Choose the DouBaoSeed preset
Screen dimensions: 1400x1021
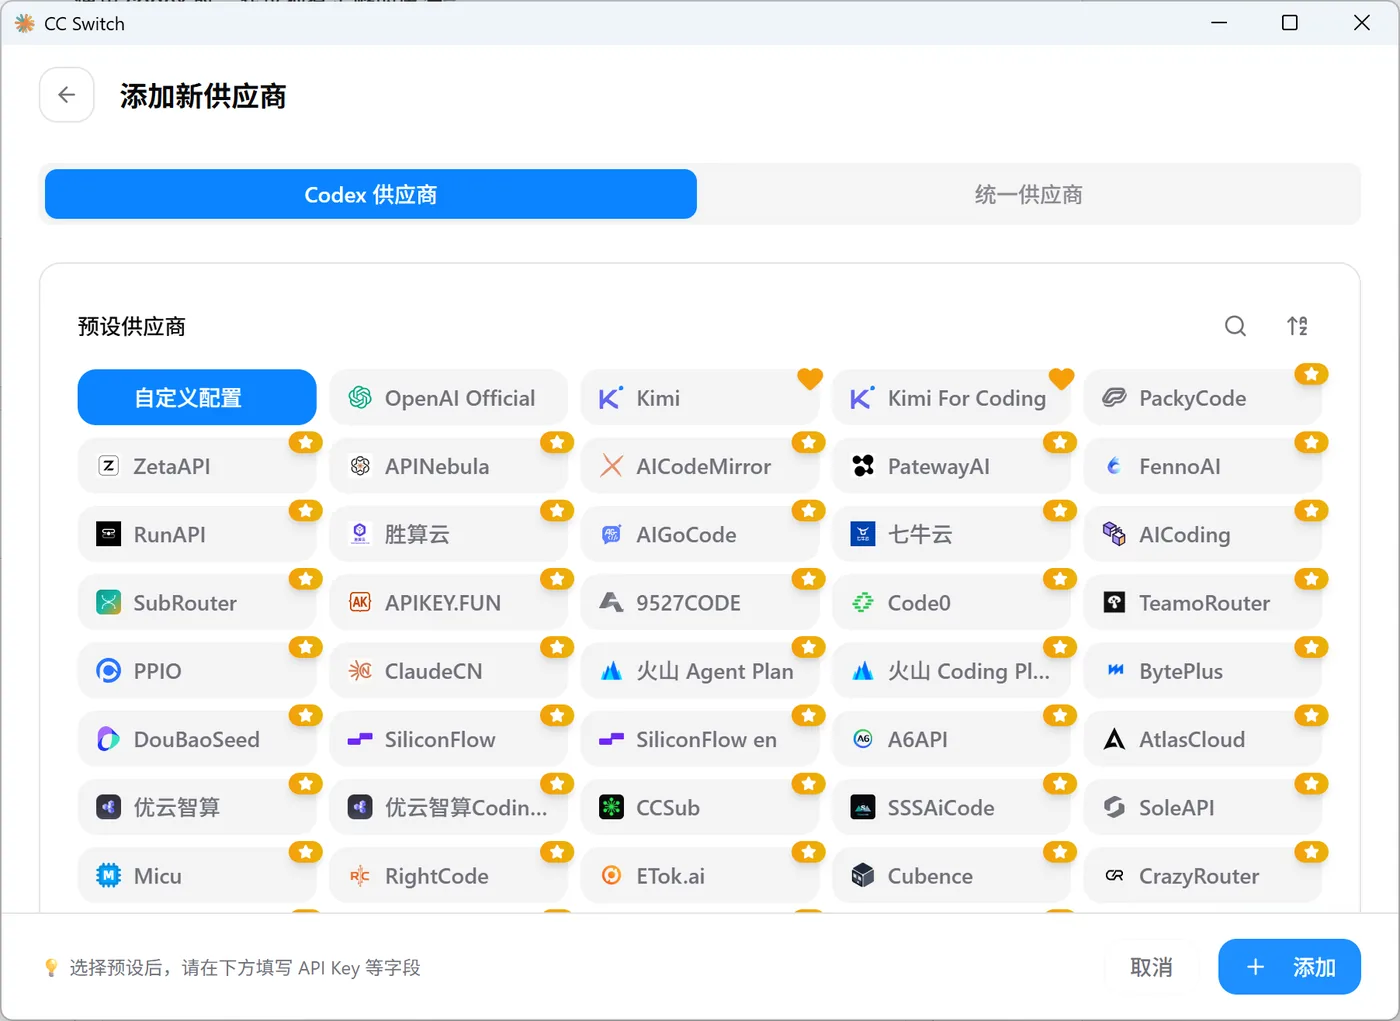pos(197,739)
